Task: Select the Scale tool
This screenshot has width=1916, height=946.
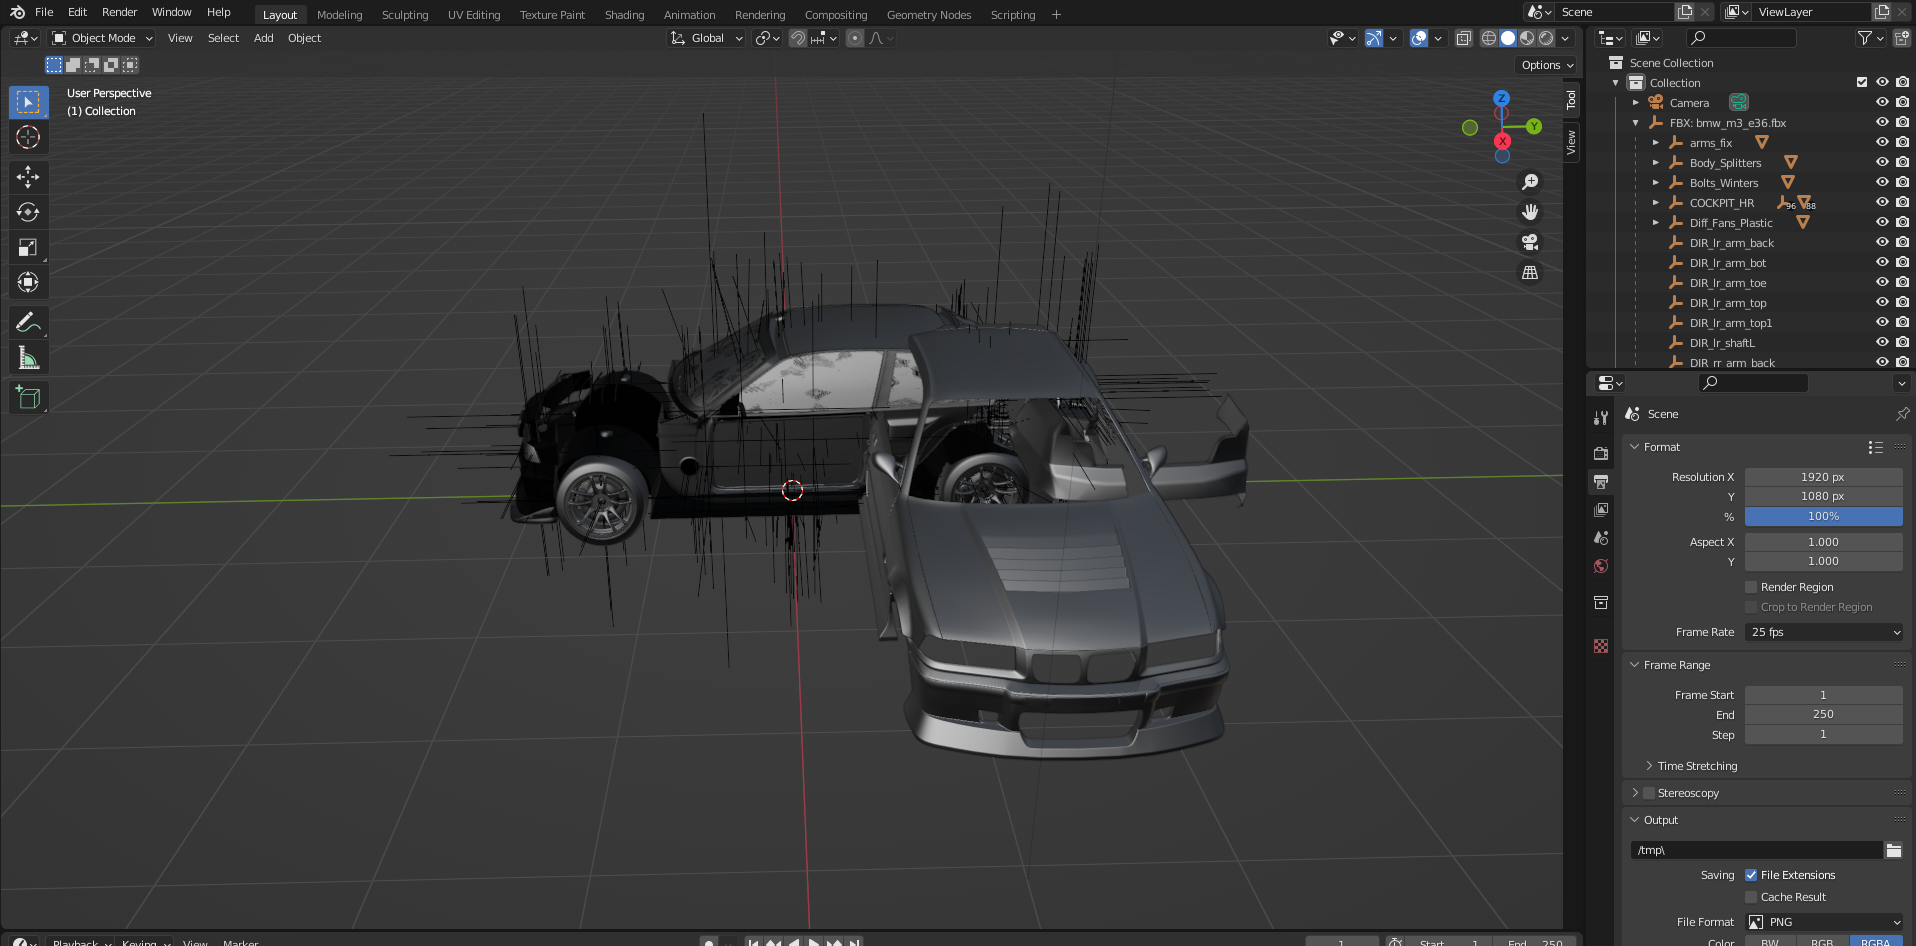Action: (x=28, y=247)
